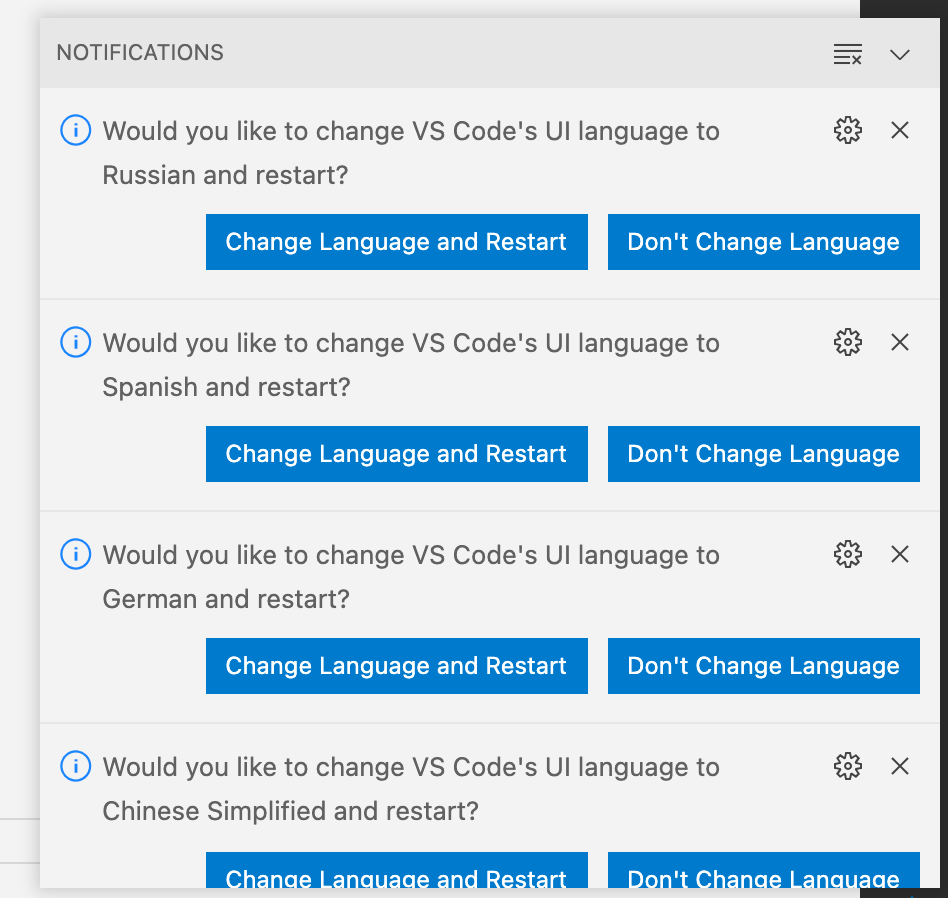Click info icon on German notification
This screenshot has height=898, width=948.
point(76,554)
